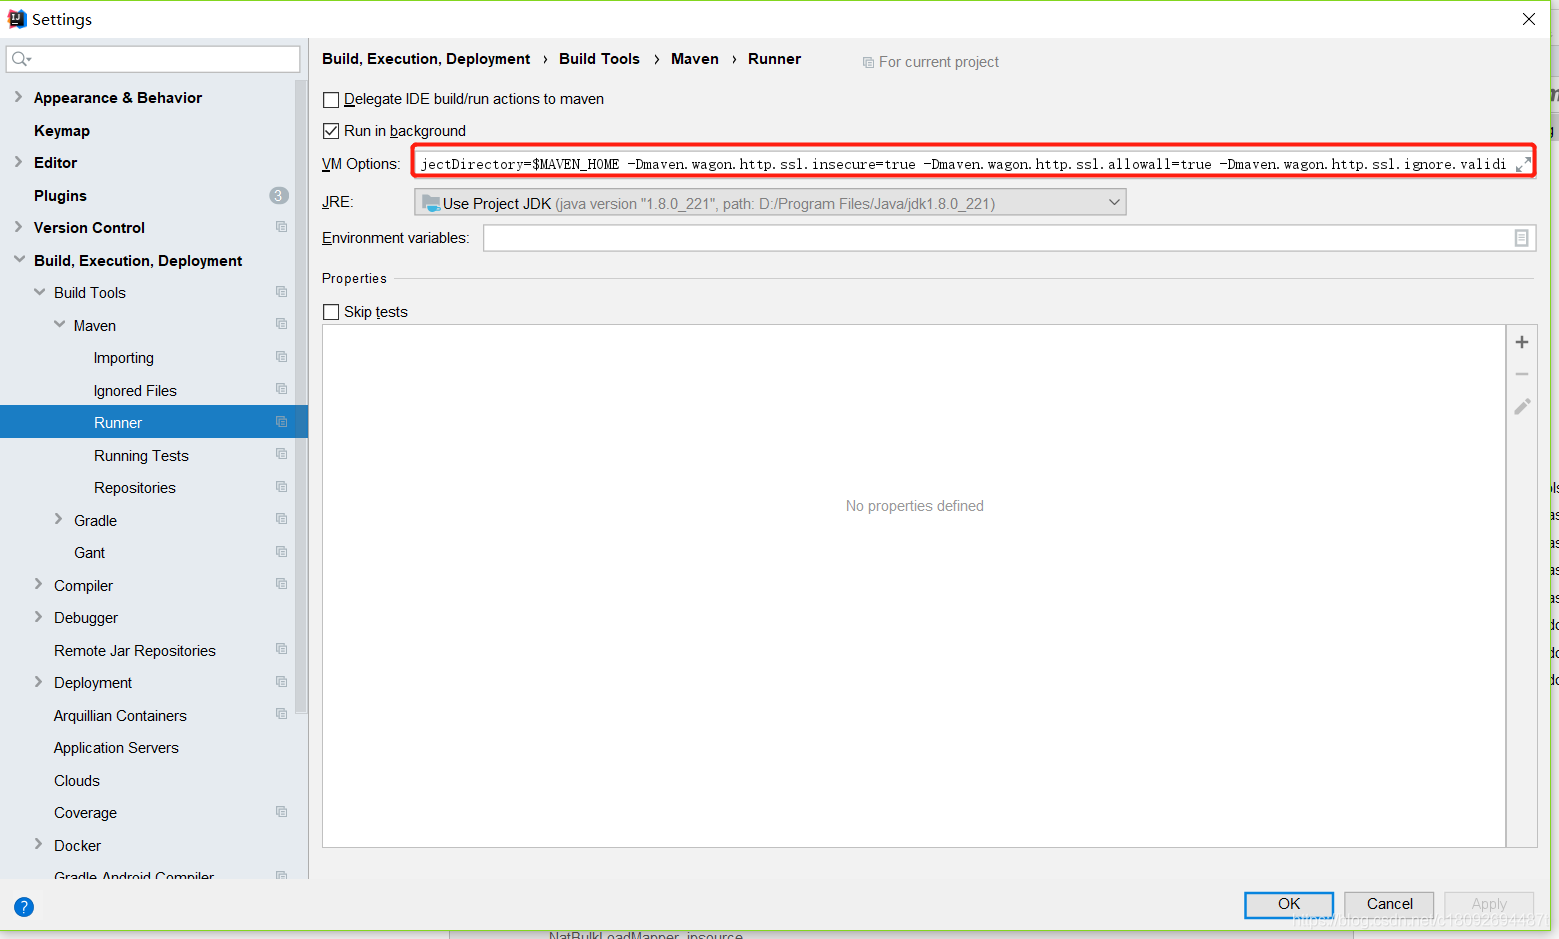
Task: Click the remove property minus icon
Action: 1521,374
